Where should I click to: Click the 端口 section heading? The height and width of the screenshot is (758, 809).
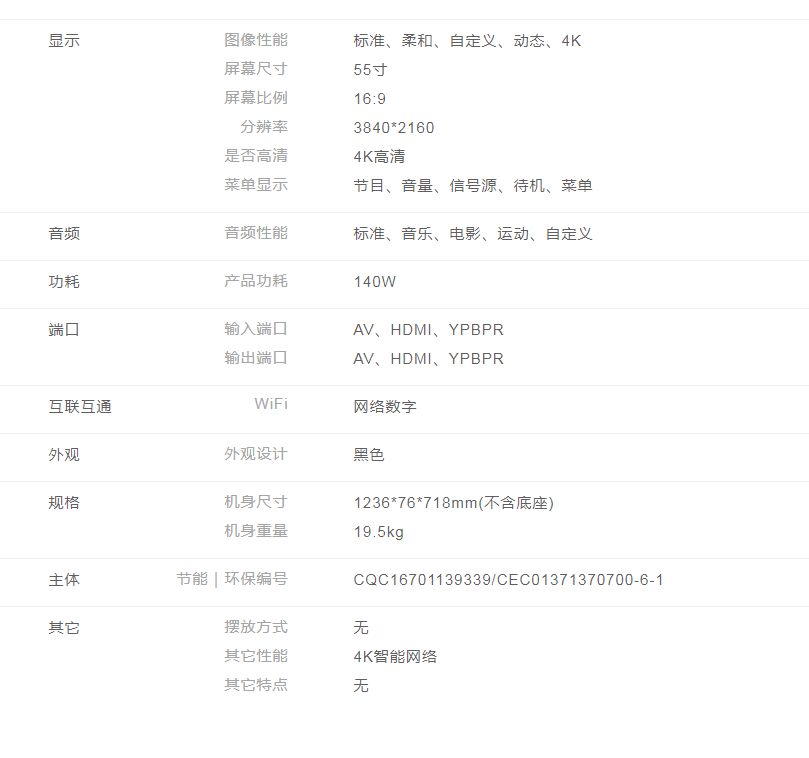(x=64, y=330)
